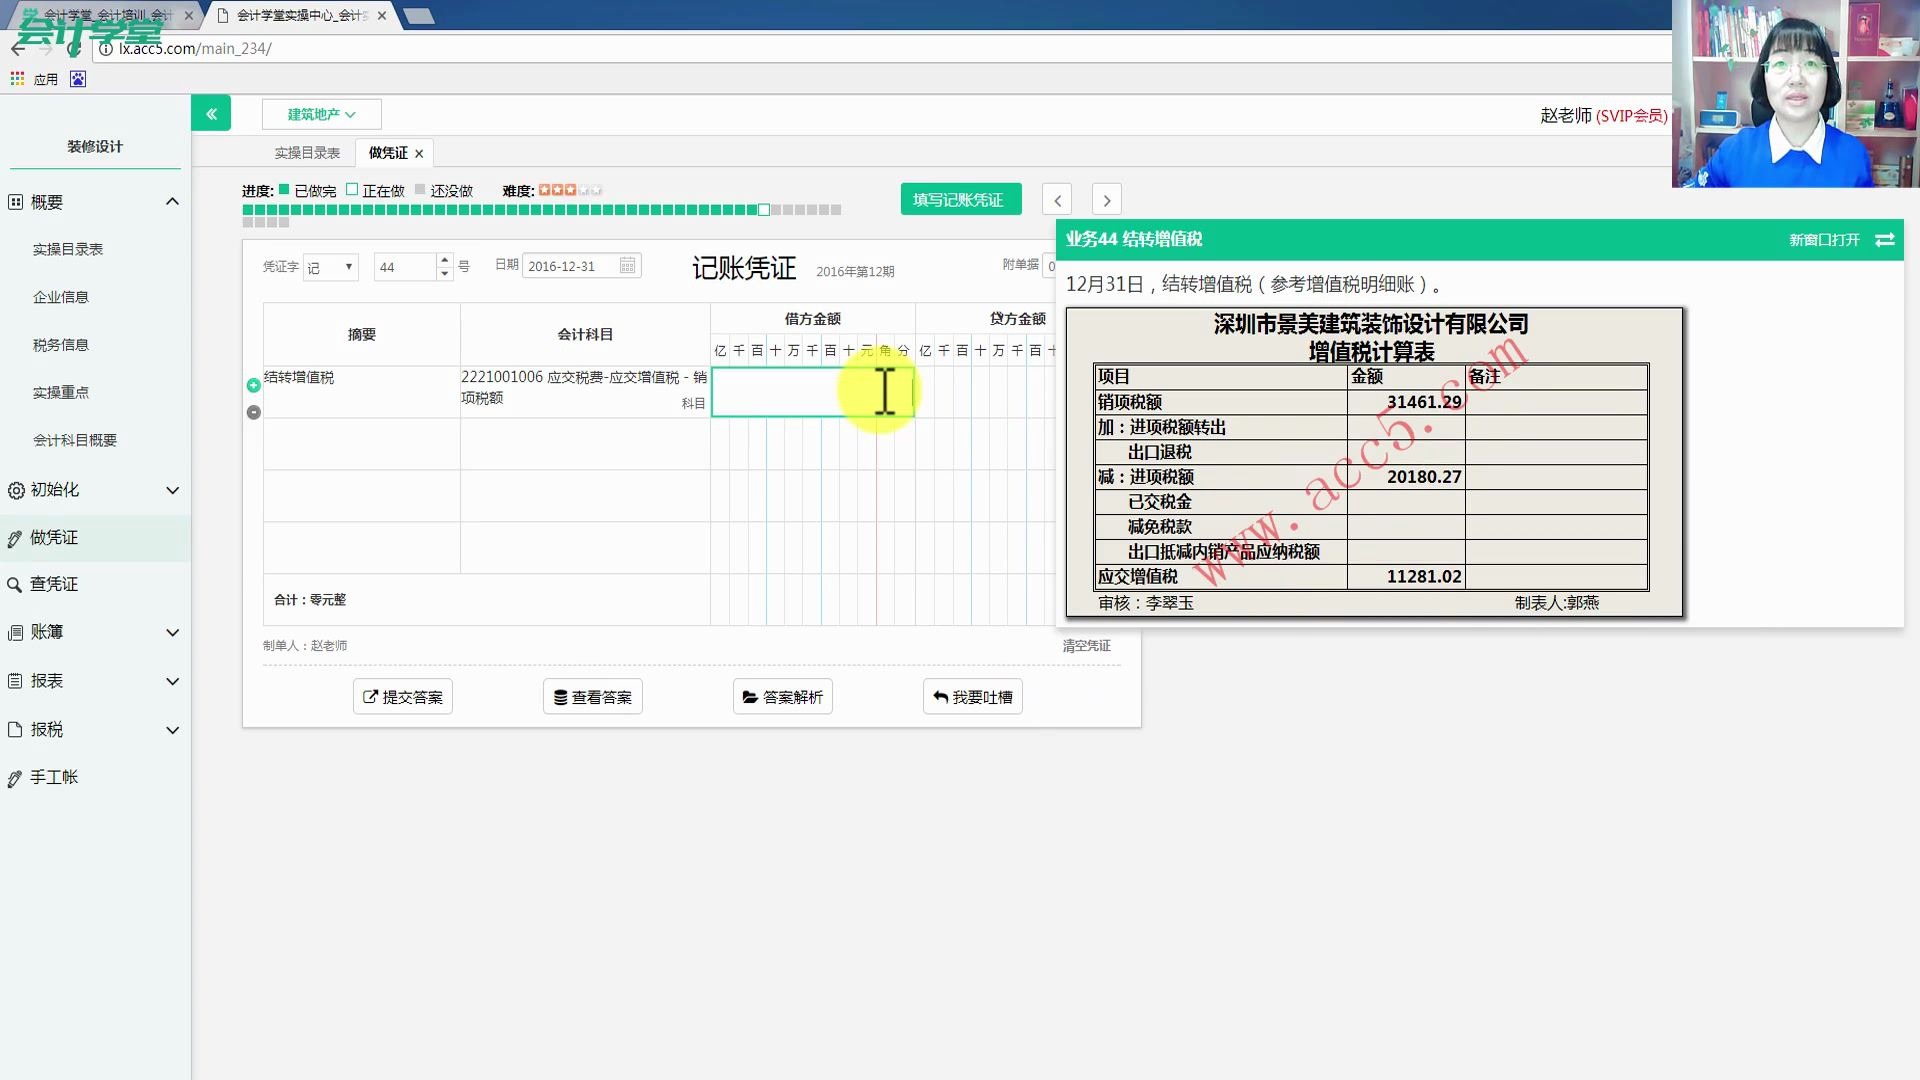Open the 凭证字 voucher type dropdown
The width and height of the screenshot is (1920, 1080).
click(330, 266)
